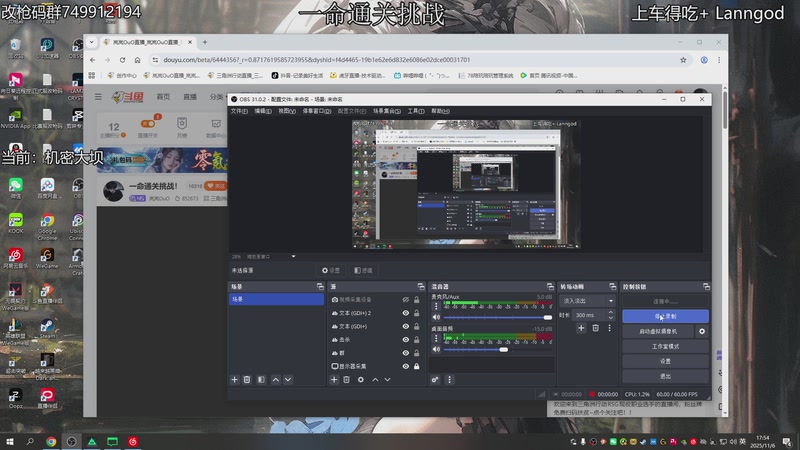Mute the 桌面音频 speaker icon

(436, 349)
